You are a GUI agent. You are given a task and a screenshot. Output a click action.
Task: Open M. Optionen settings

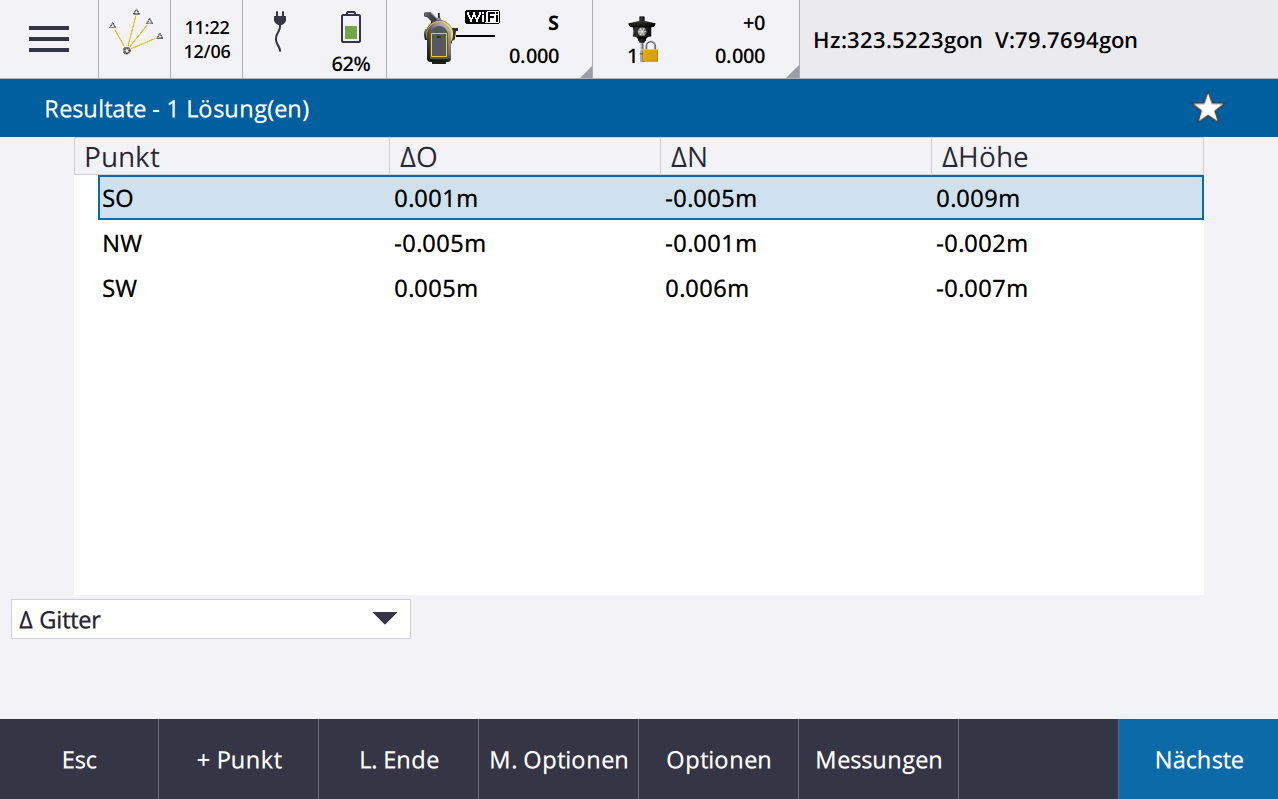click(x=558, y=760)
